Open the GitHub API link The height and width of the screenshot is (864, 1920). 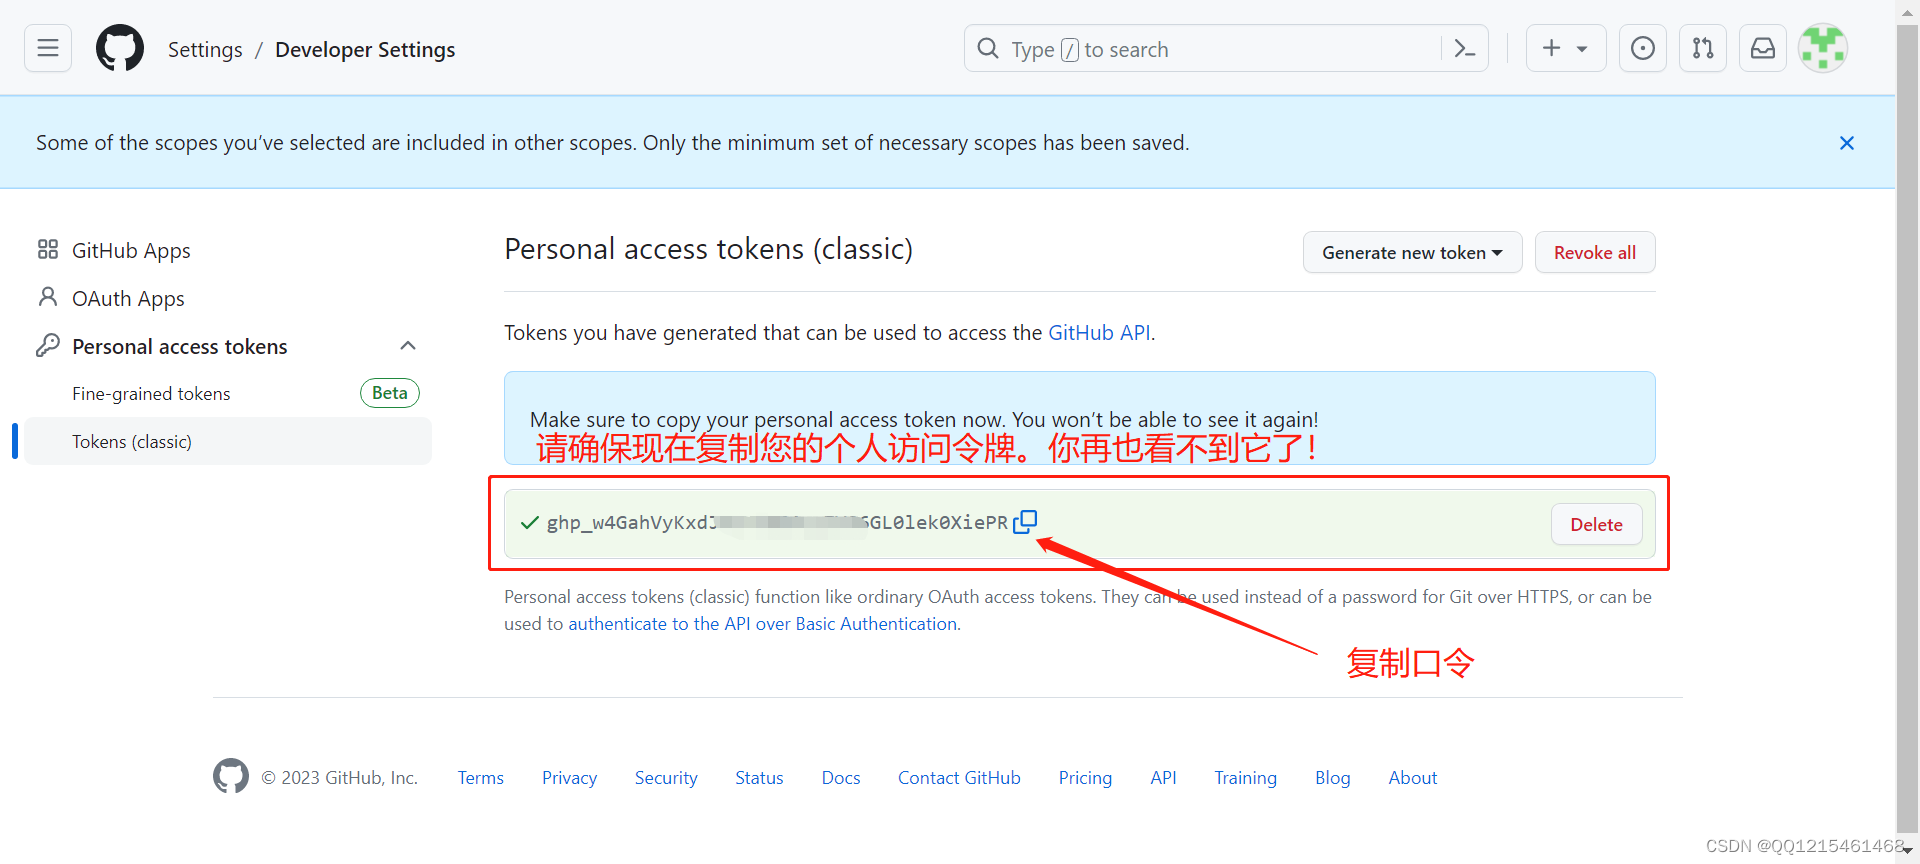pyautogui.click(x=1099, y=333)
